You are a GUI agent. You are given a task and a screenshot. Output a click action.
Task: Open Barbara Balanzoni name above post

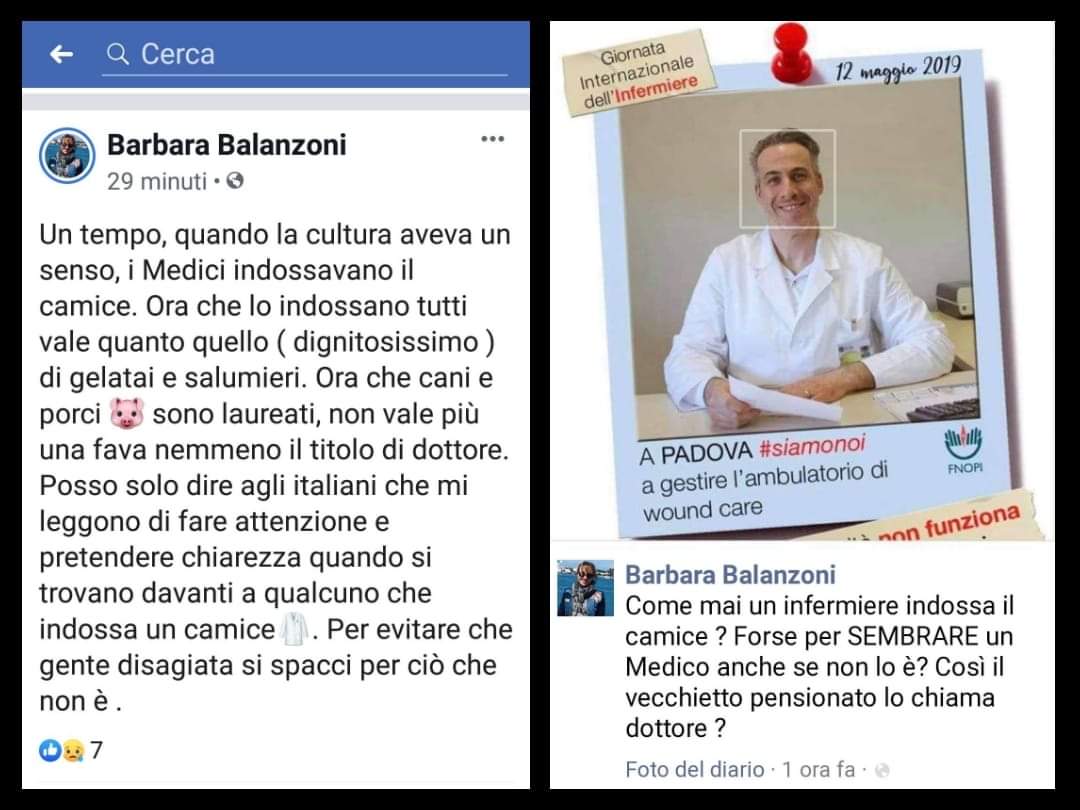point(227,145)
